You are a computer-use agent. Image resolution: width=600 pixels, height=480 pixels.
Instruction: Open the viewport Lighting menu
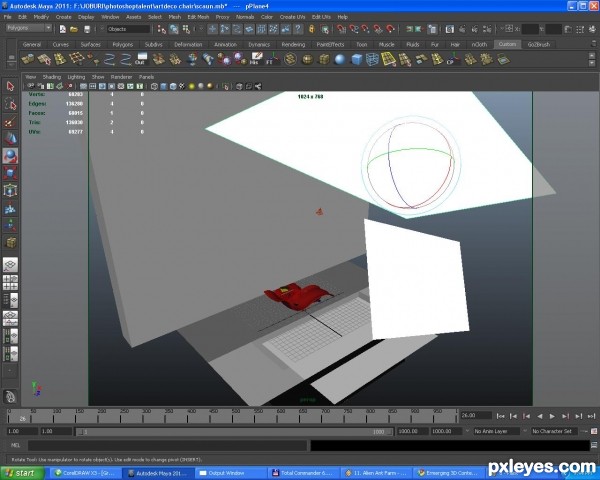76,77
